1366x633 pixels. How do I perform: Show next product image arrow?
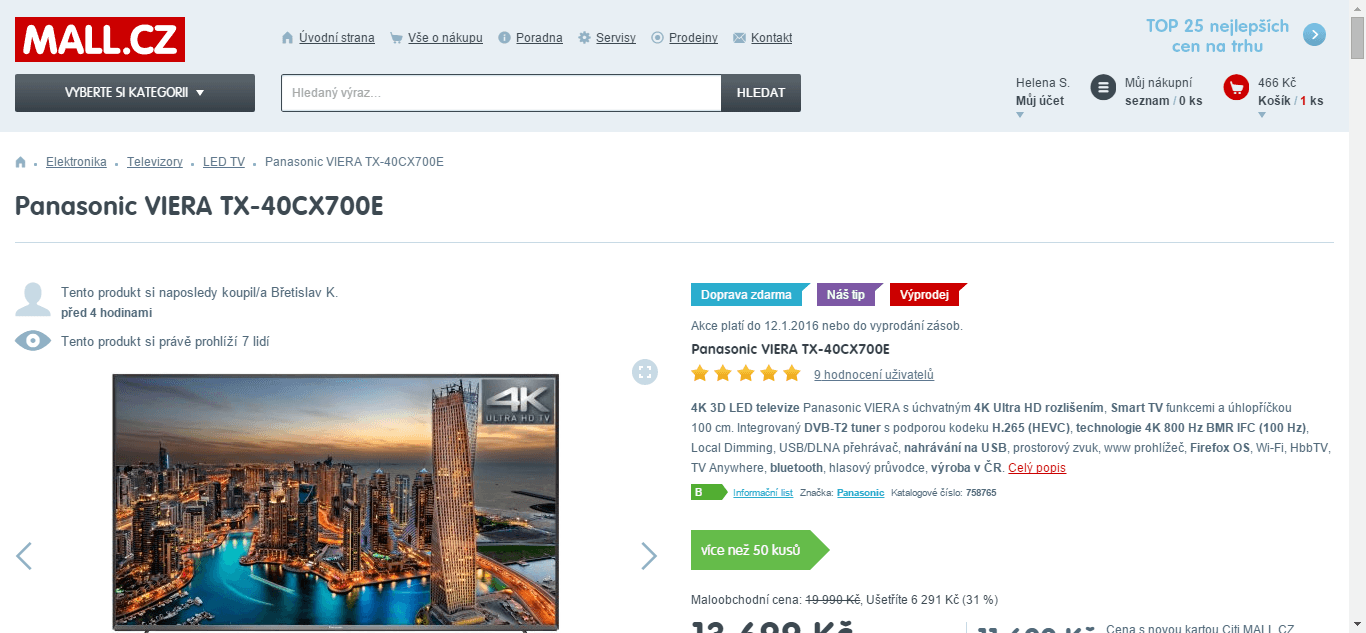point(649,556)
